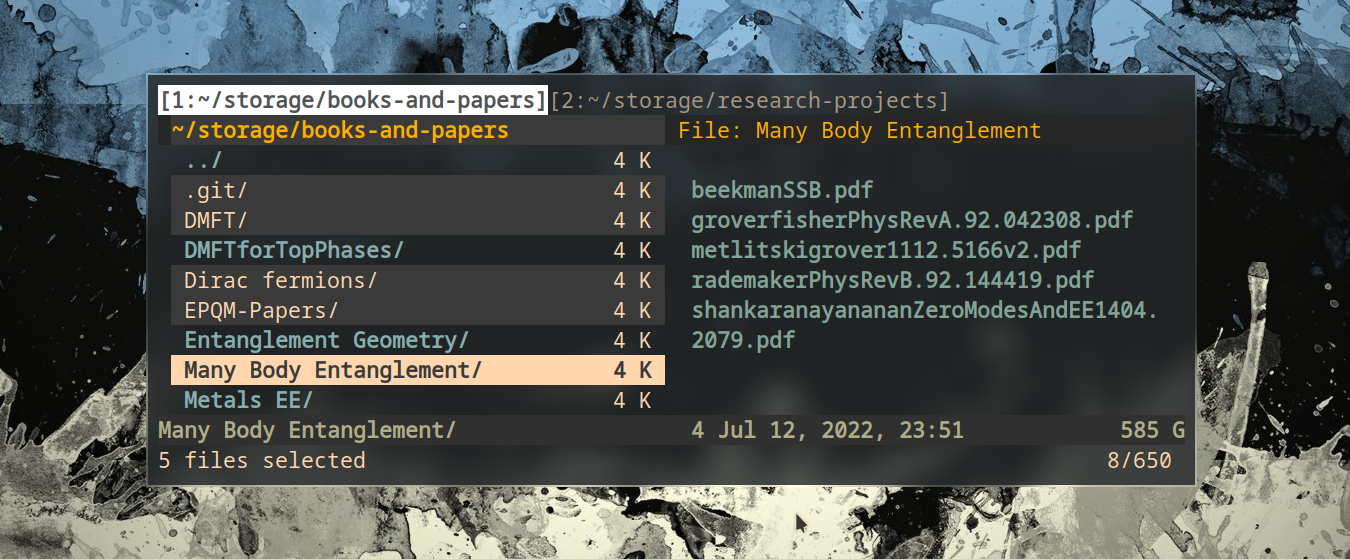Open the EPQM-Papers folder

coord(261,310)
